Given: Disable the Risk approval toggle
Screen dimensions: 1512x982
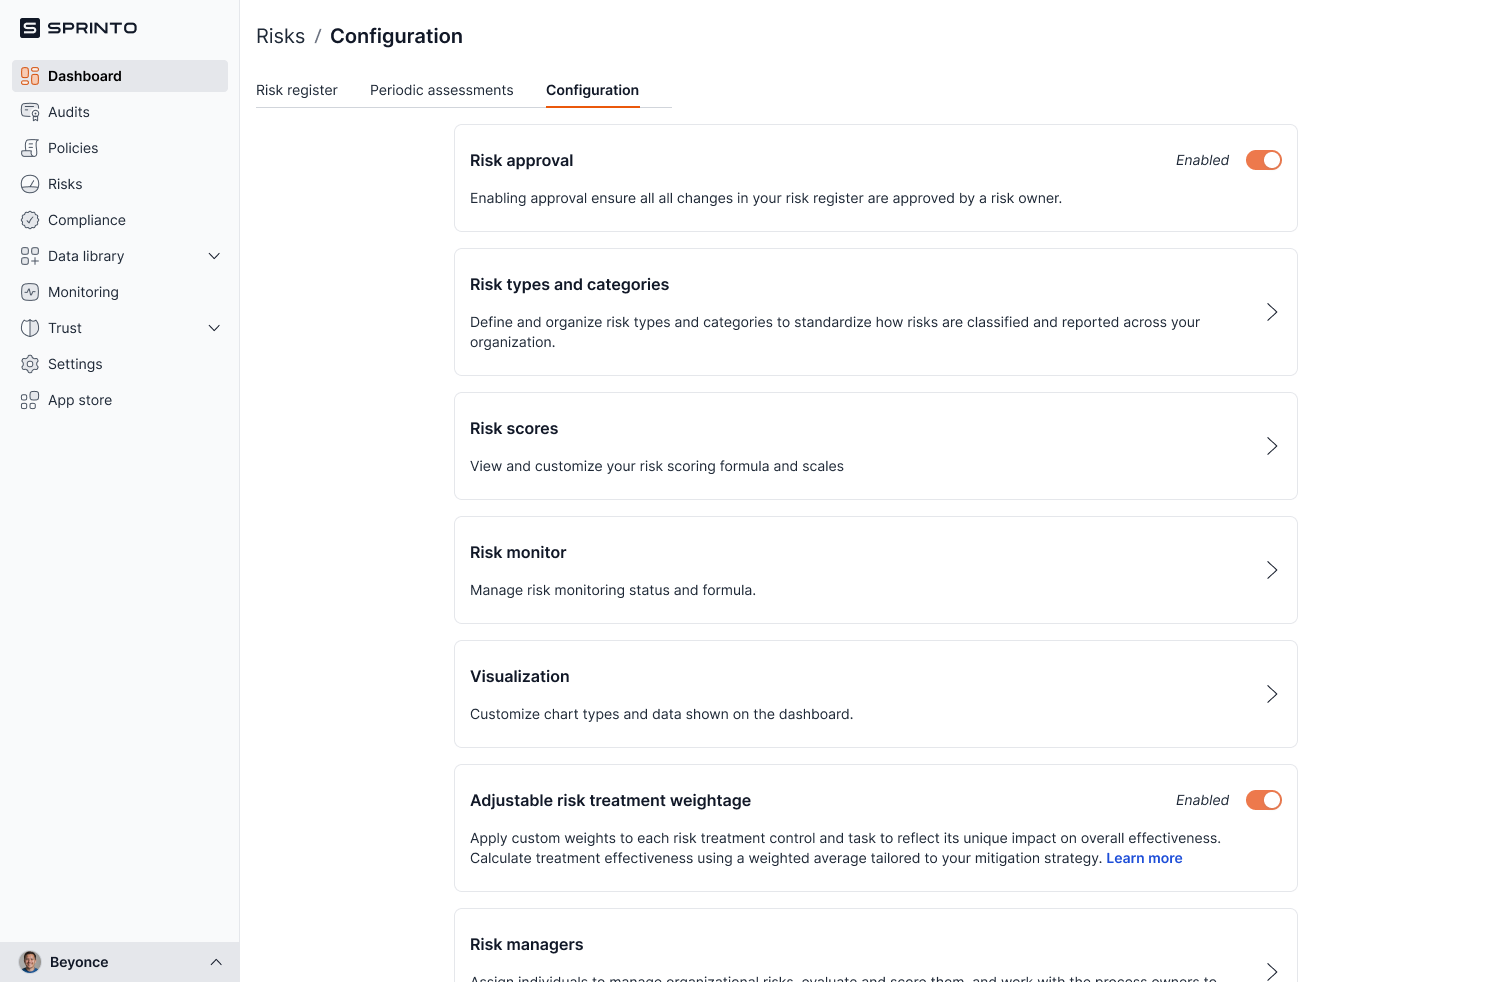Looking at the screenshot, I should coord(1263,160).
